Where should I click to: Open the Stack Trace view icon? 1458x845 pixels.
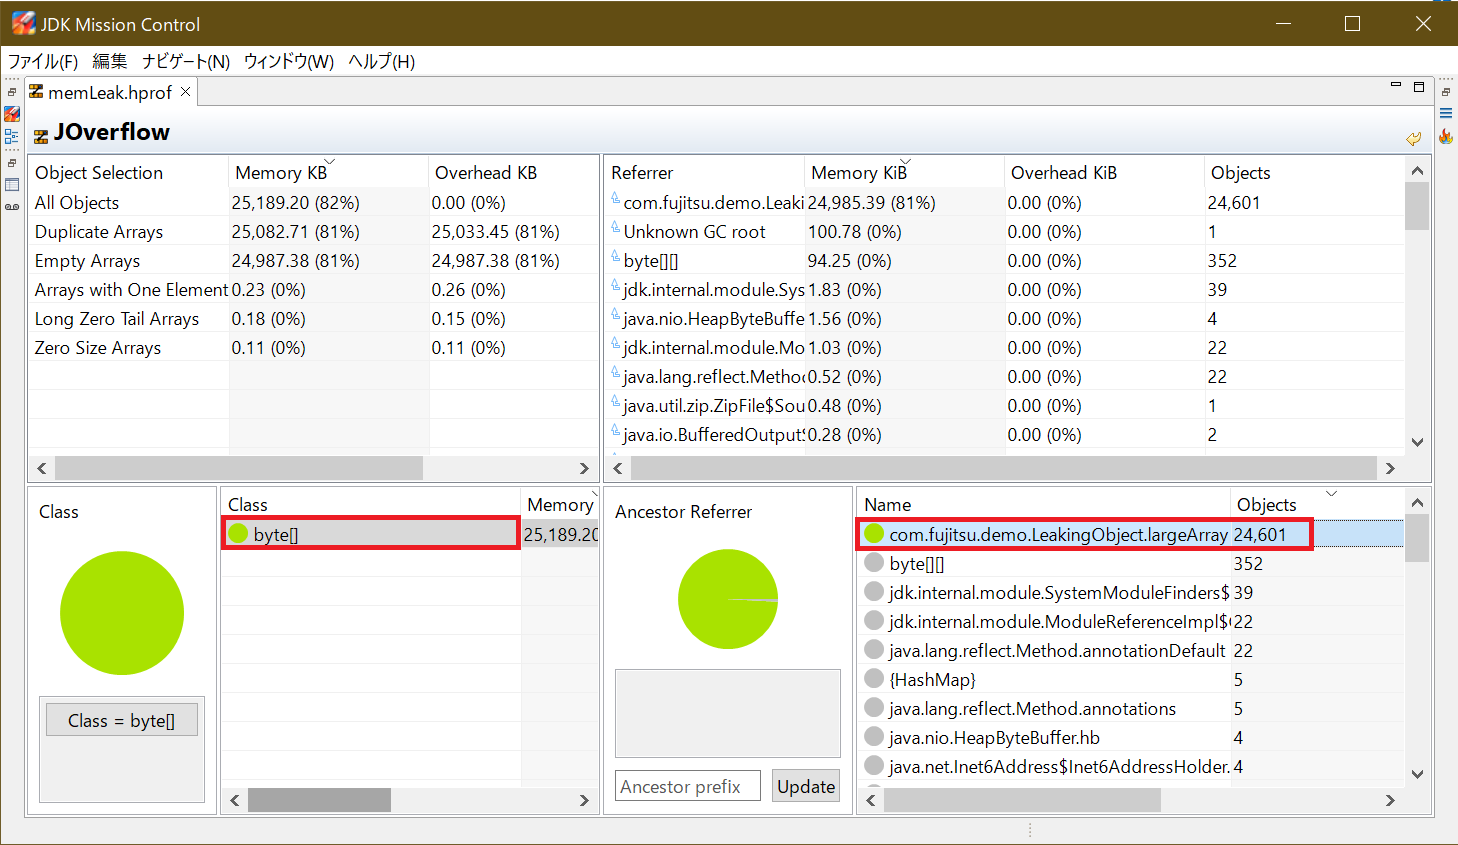click(x=1446, y=114)
